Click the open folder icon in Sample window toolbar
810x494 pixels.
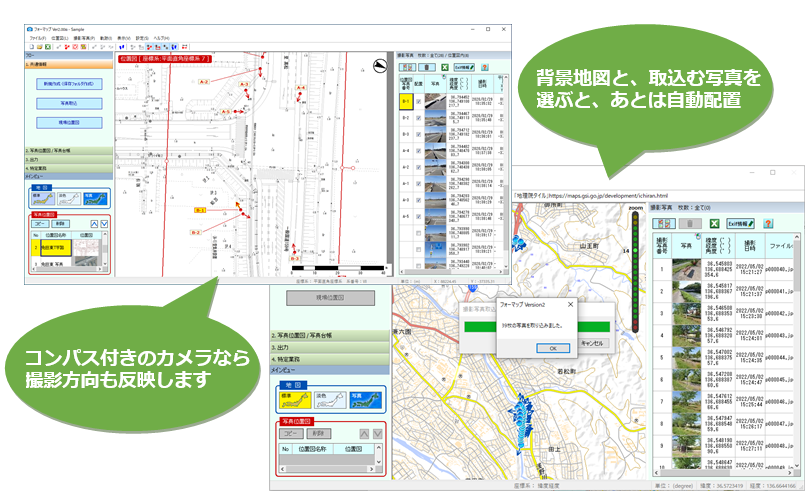coord(39,47)
